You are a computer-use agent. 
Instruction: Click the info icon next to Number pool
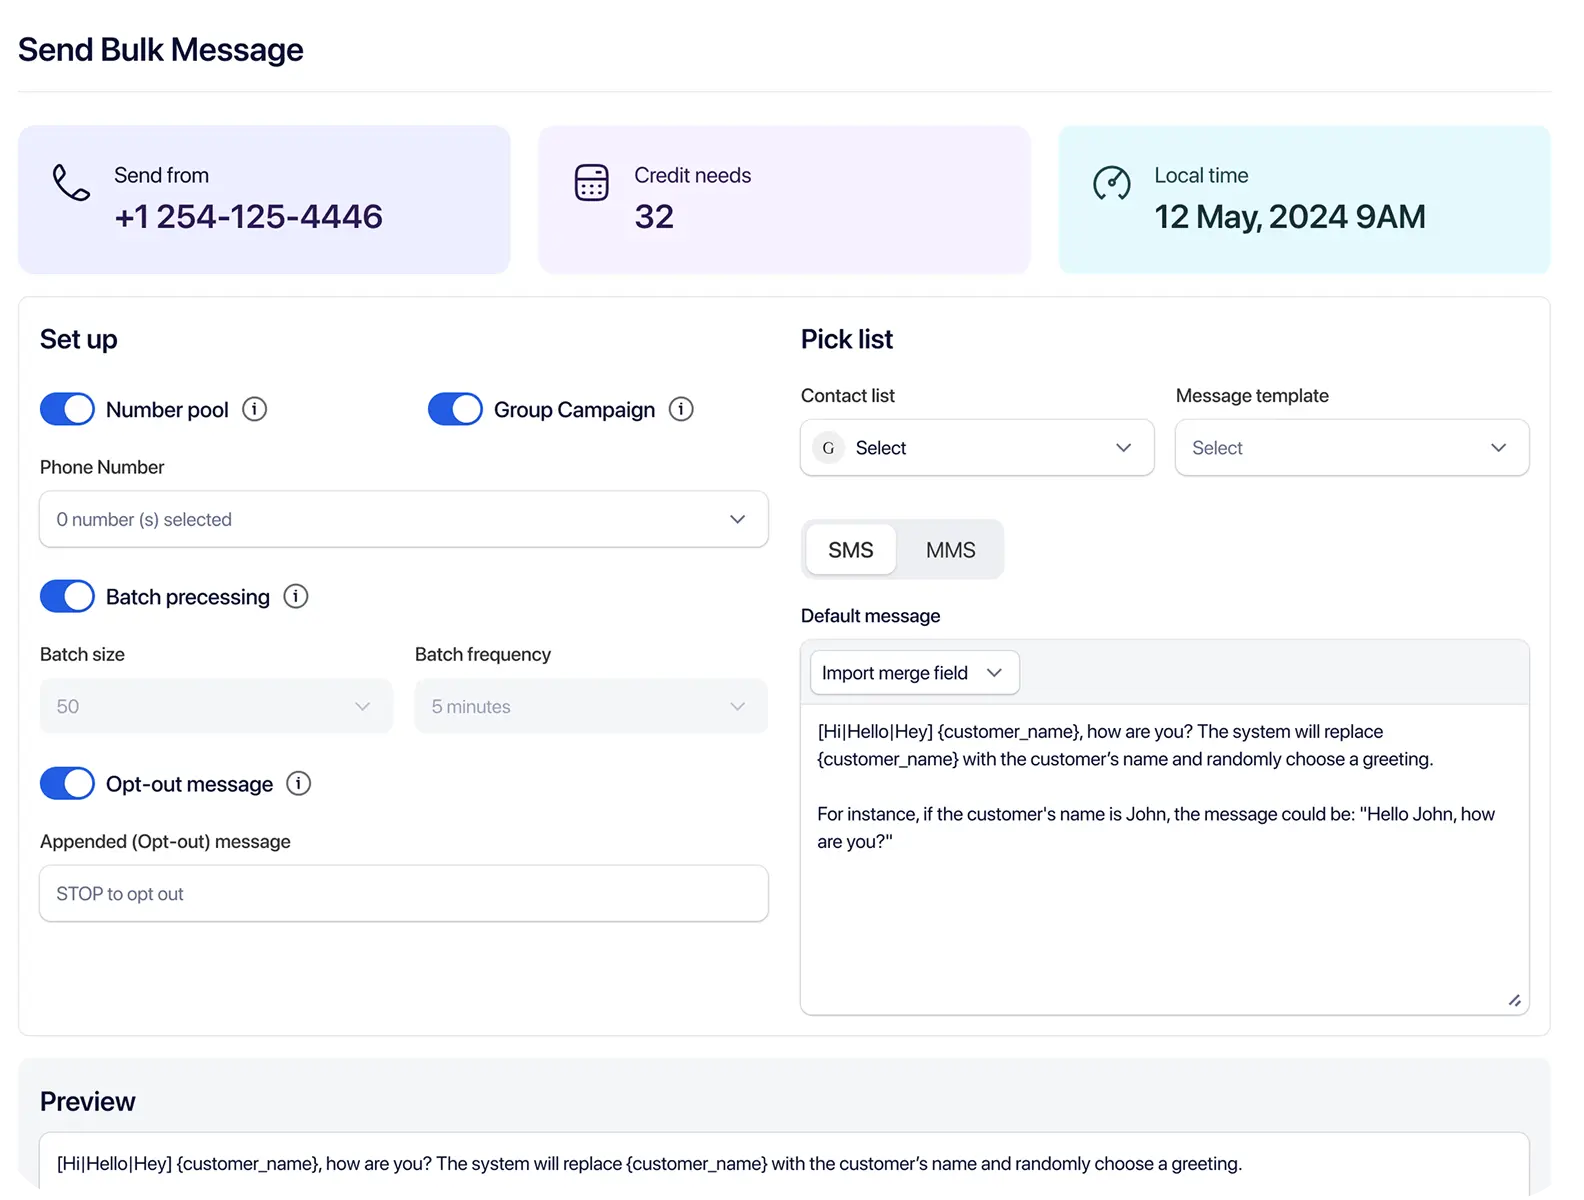point(255,409)
